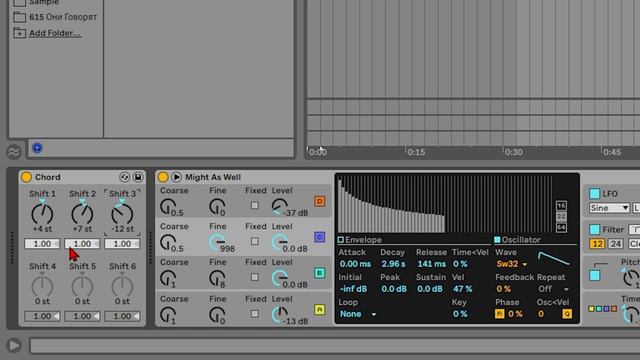Screen dimensions: 640x360
Task: Collapse Might As Well device with triangle button
Action: point(176,177)
